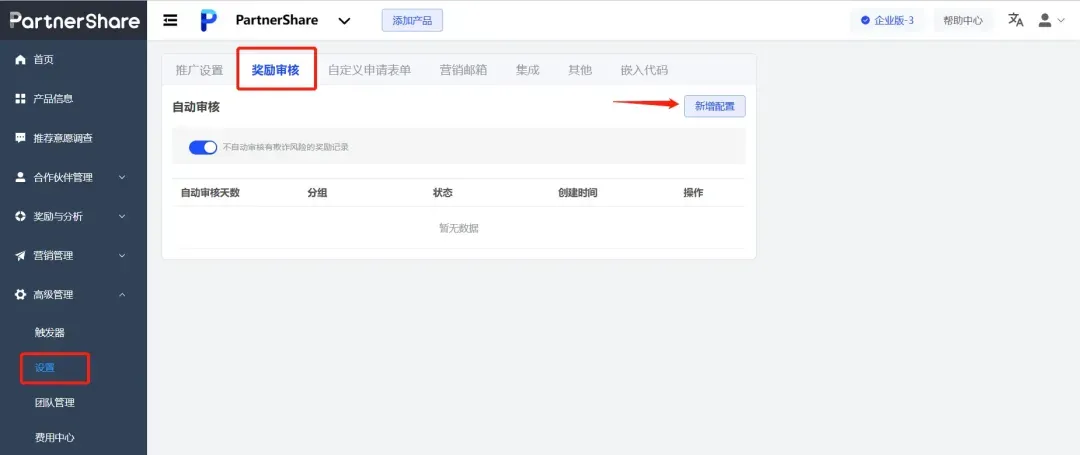Image resolution: width=1080 pixels, height=455 pixels.
Task: Open 团队管理 in the sidebar
Action: [54, 403]
